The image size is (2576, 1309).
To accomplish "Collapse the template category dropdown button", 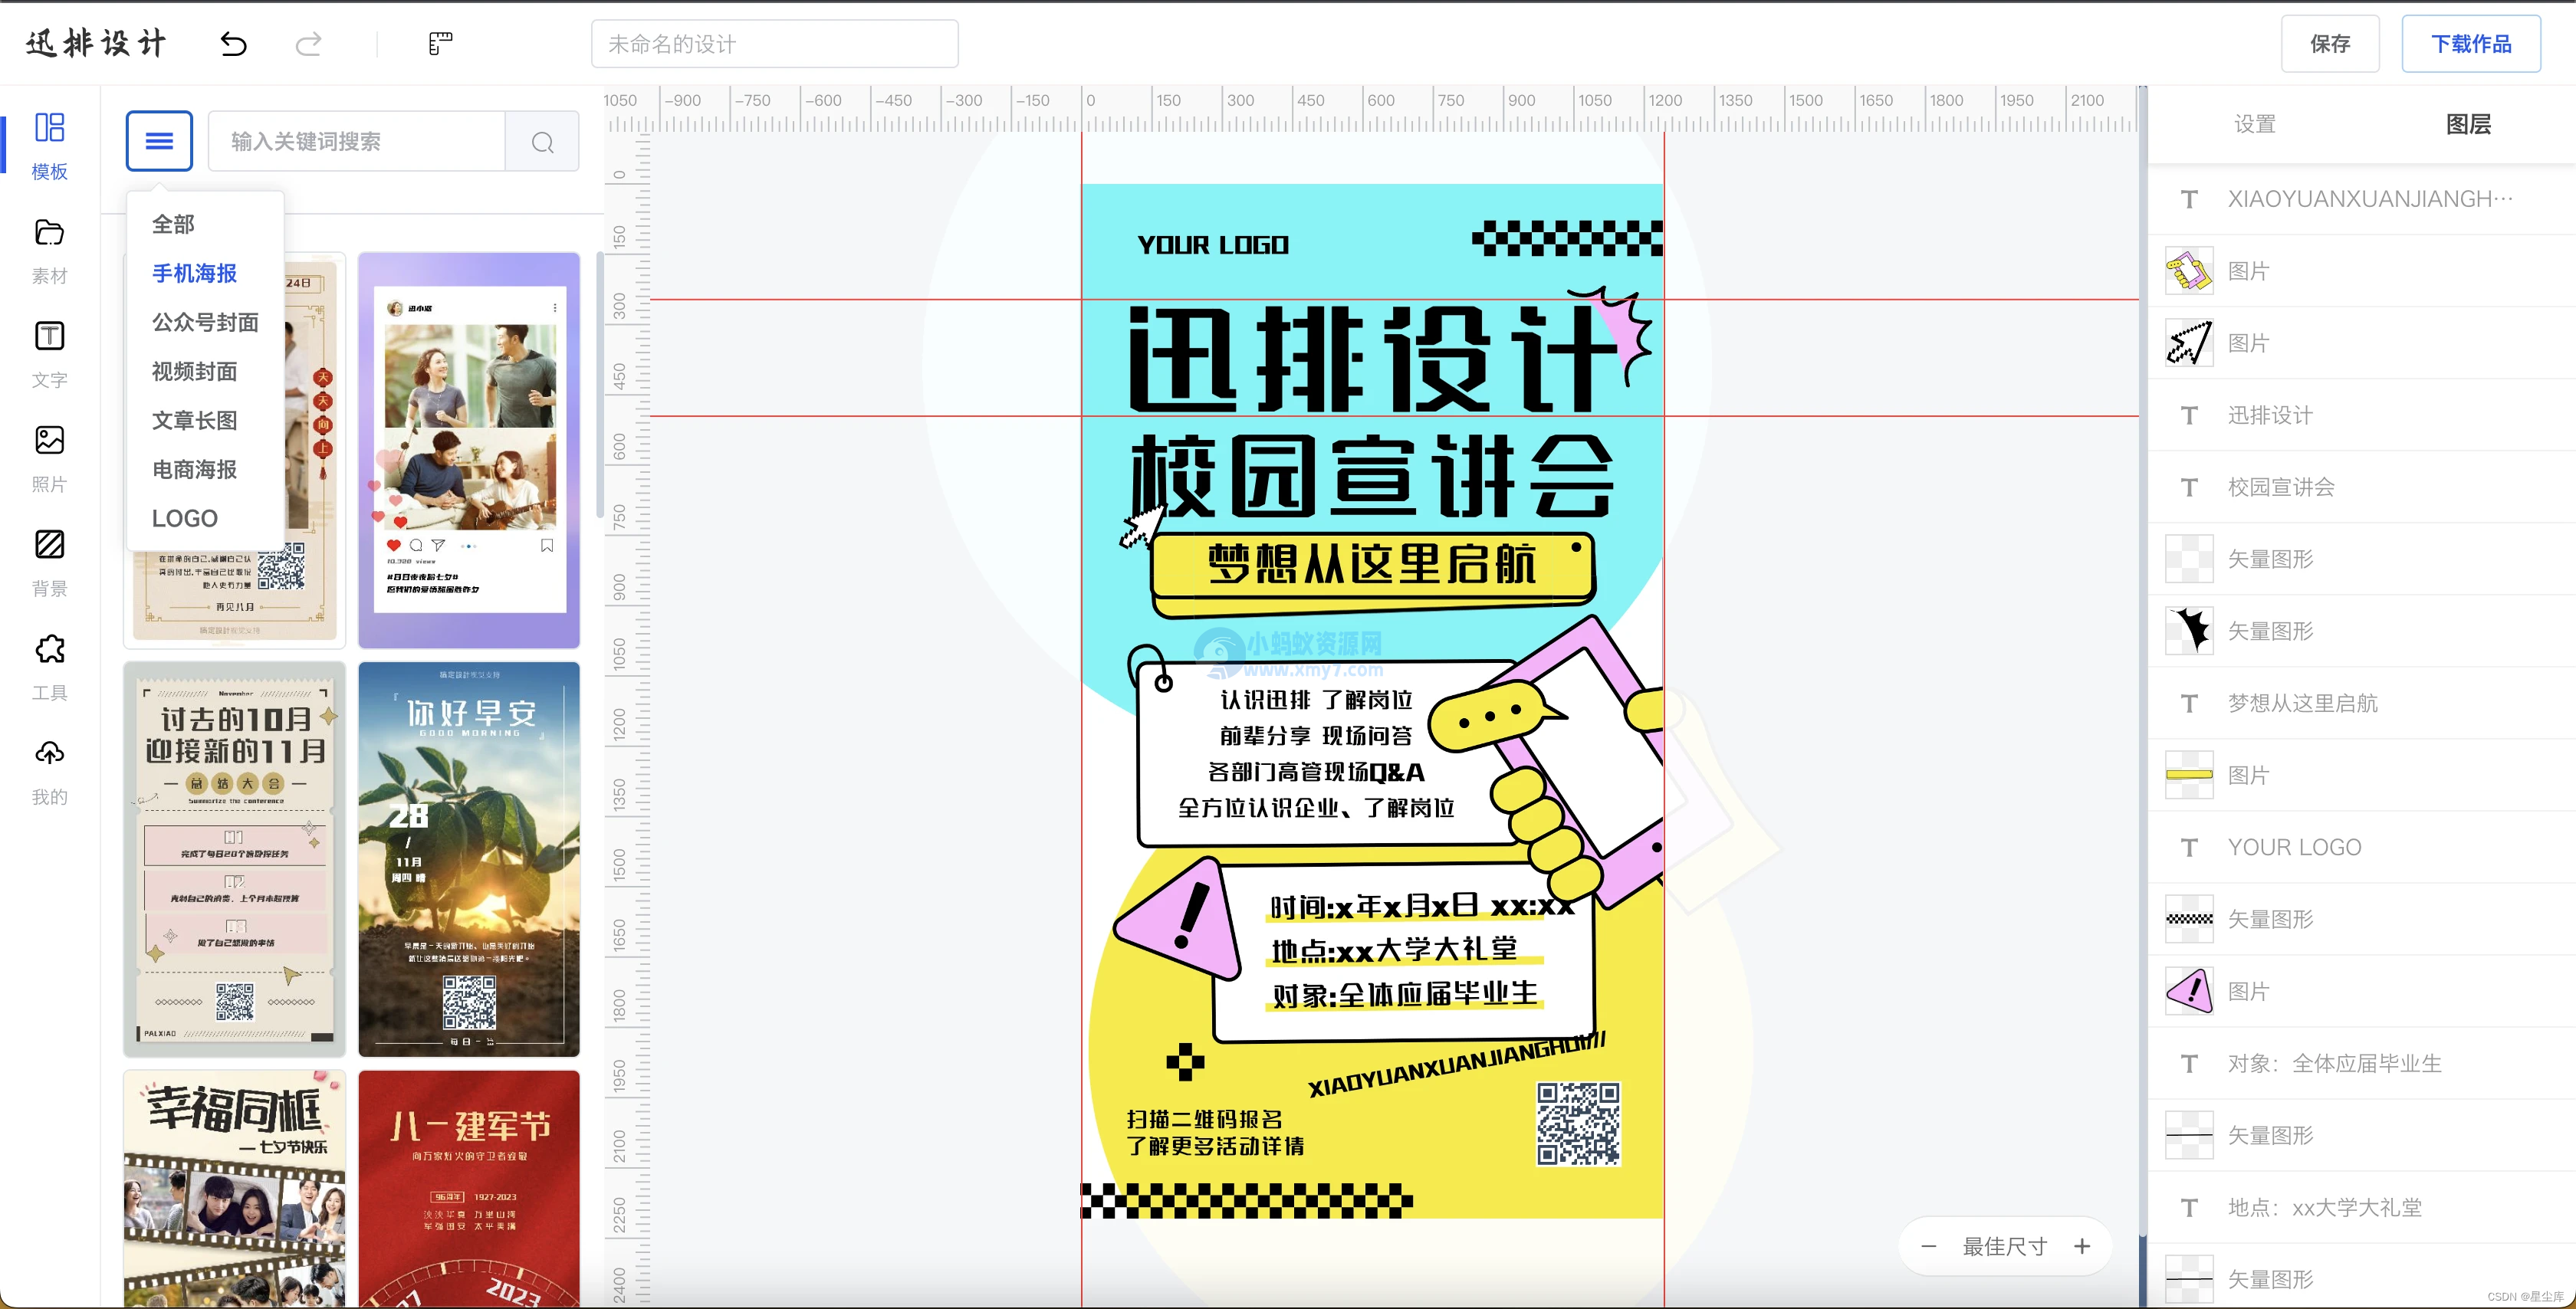I will click(x=159, y=141).
